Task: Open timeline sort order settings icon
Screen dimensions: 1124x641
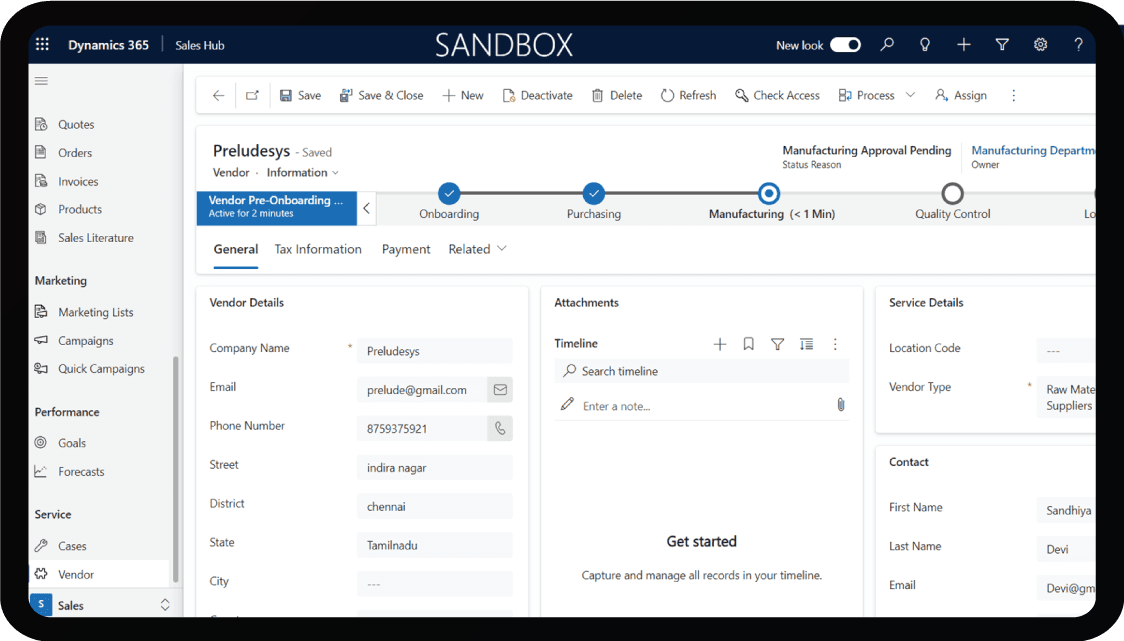Action: coord(806,344)
